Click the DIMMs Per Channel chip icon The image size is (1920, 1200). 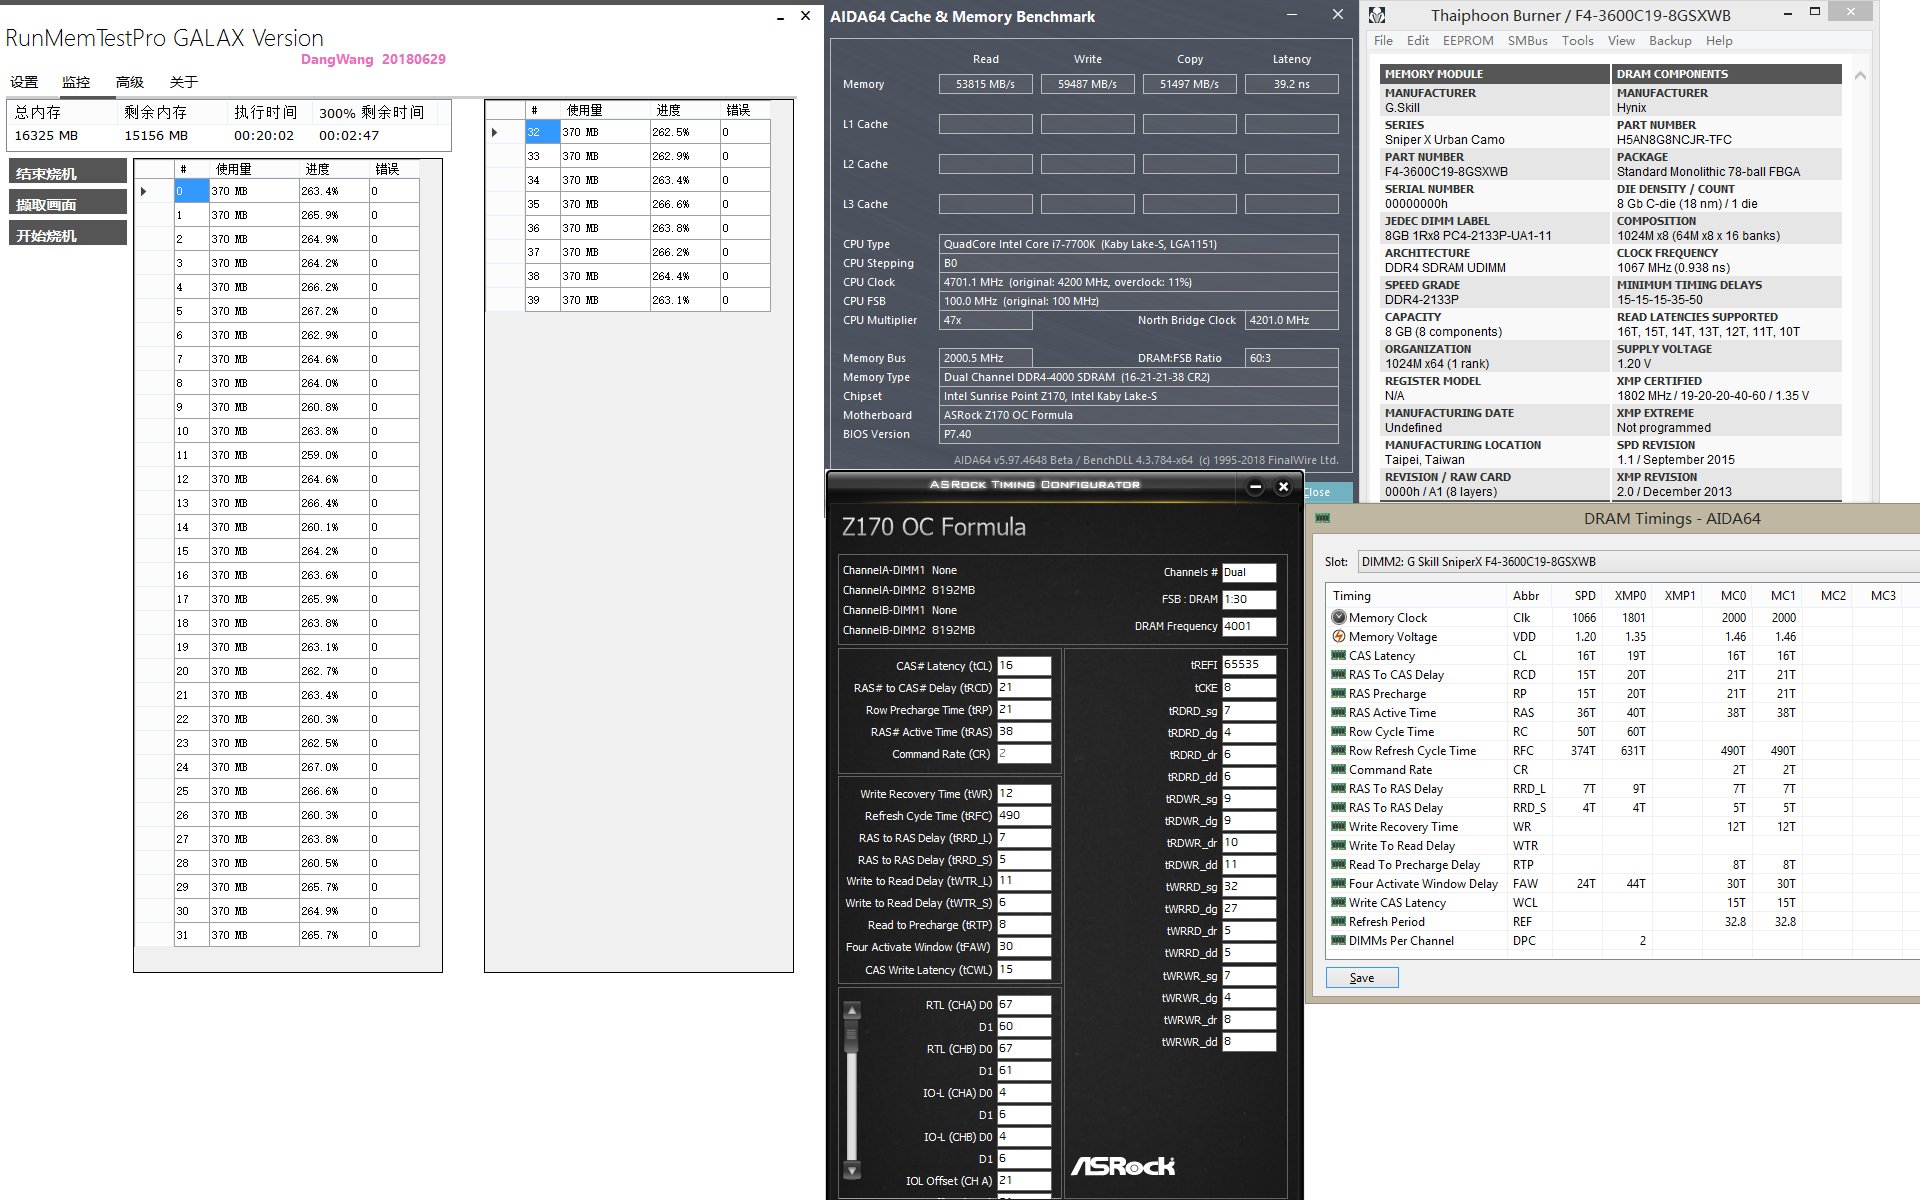(1338, 940)
